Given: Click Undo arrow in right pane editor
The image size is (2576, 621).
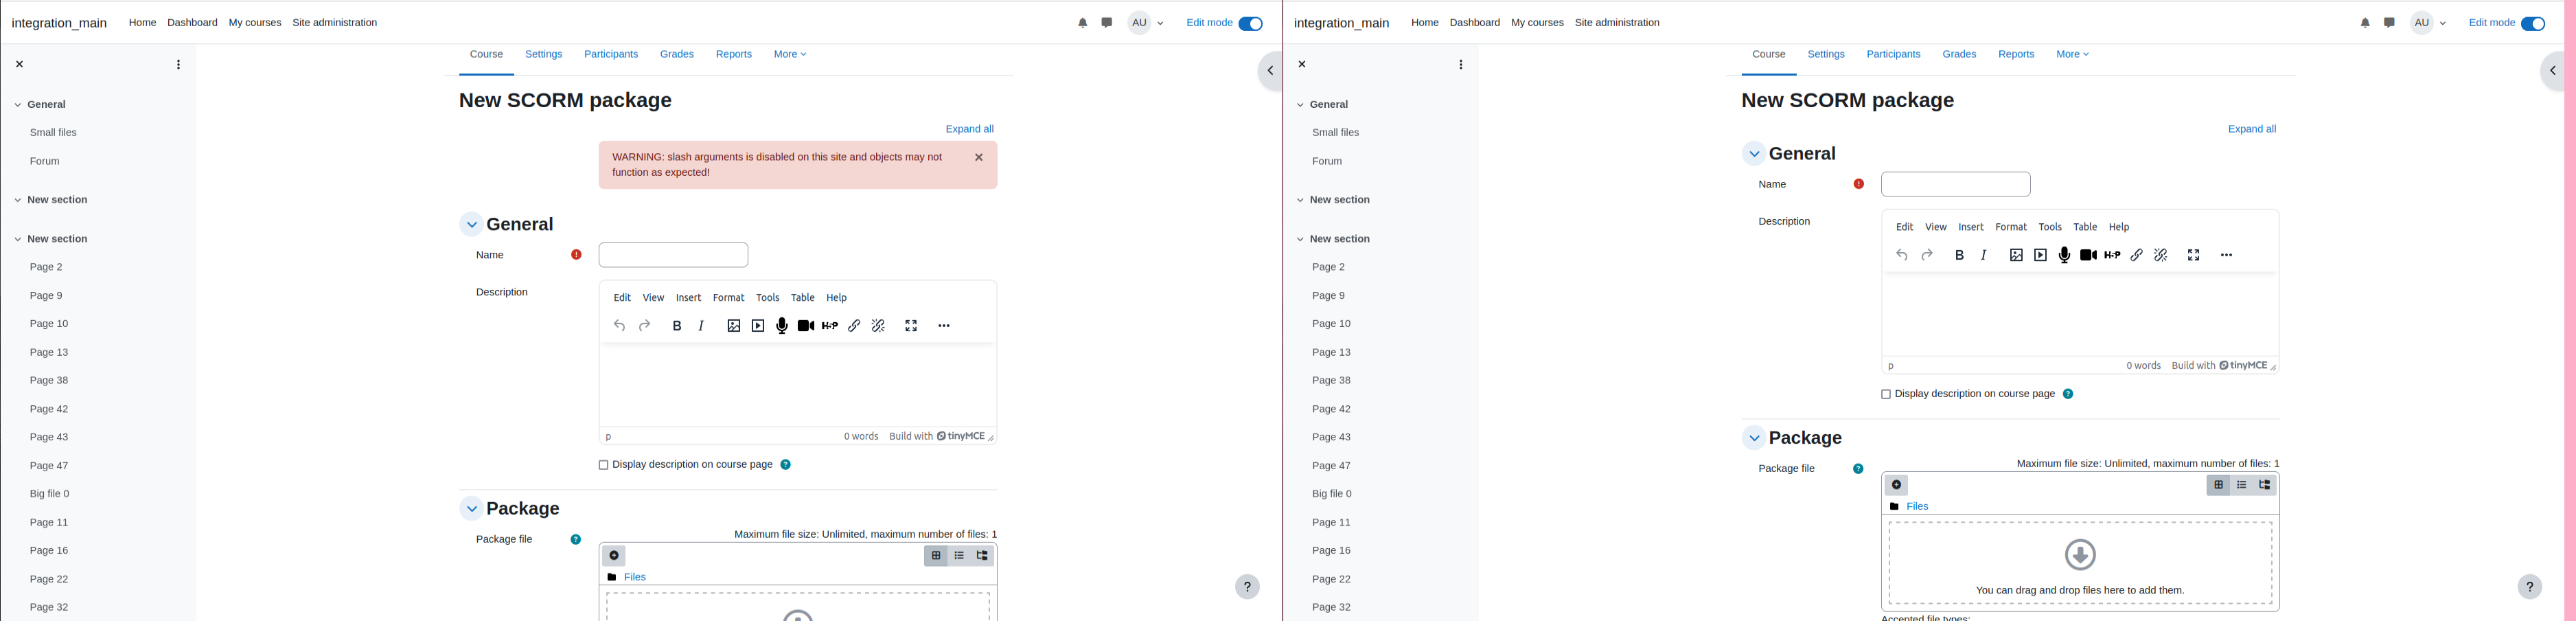Looking at the screenshot, I should [x=1902, y=255].
